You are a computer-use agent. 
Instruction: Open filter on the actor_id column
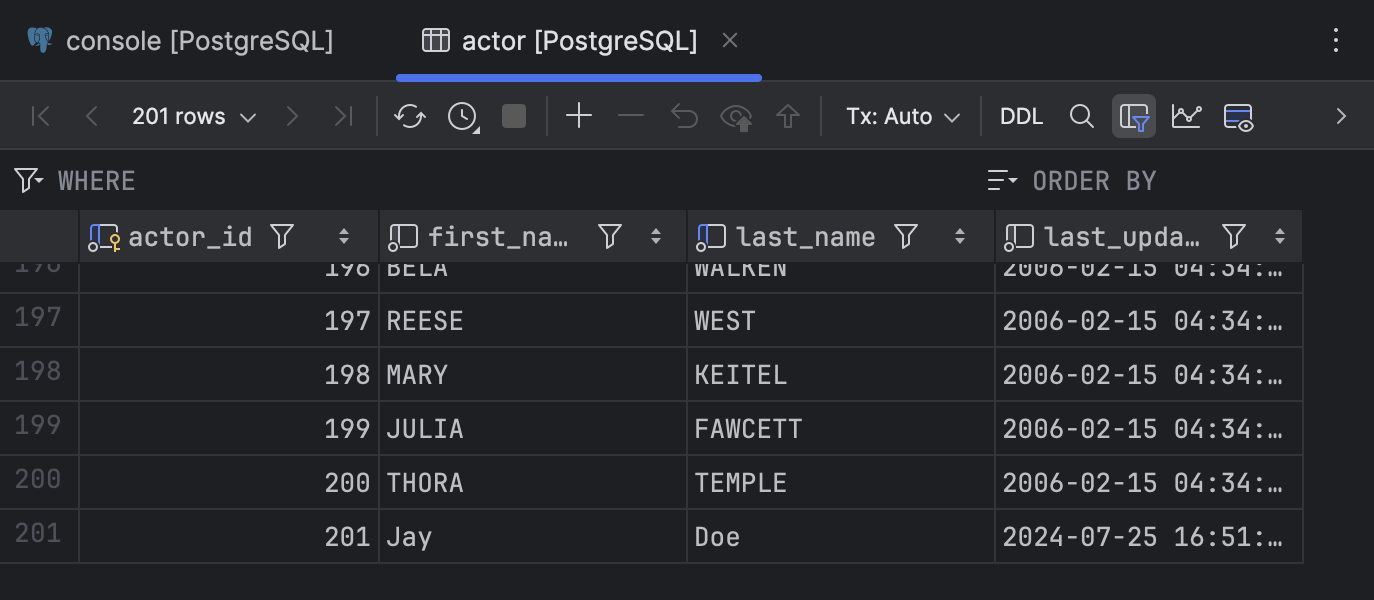pos(281,236)
